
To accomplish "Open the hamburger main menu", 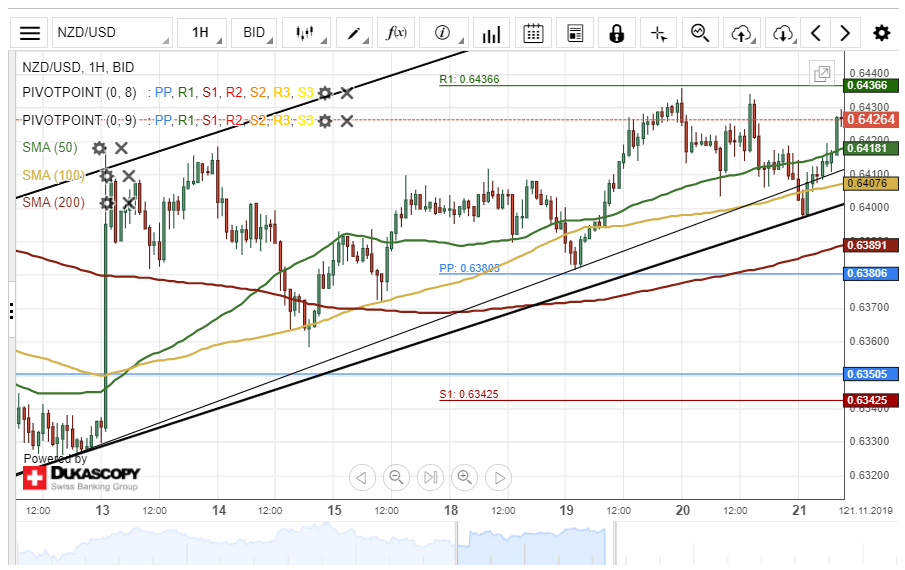I will tap(29, 33).
